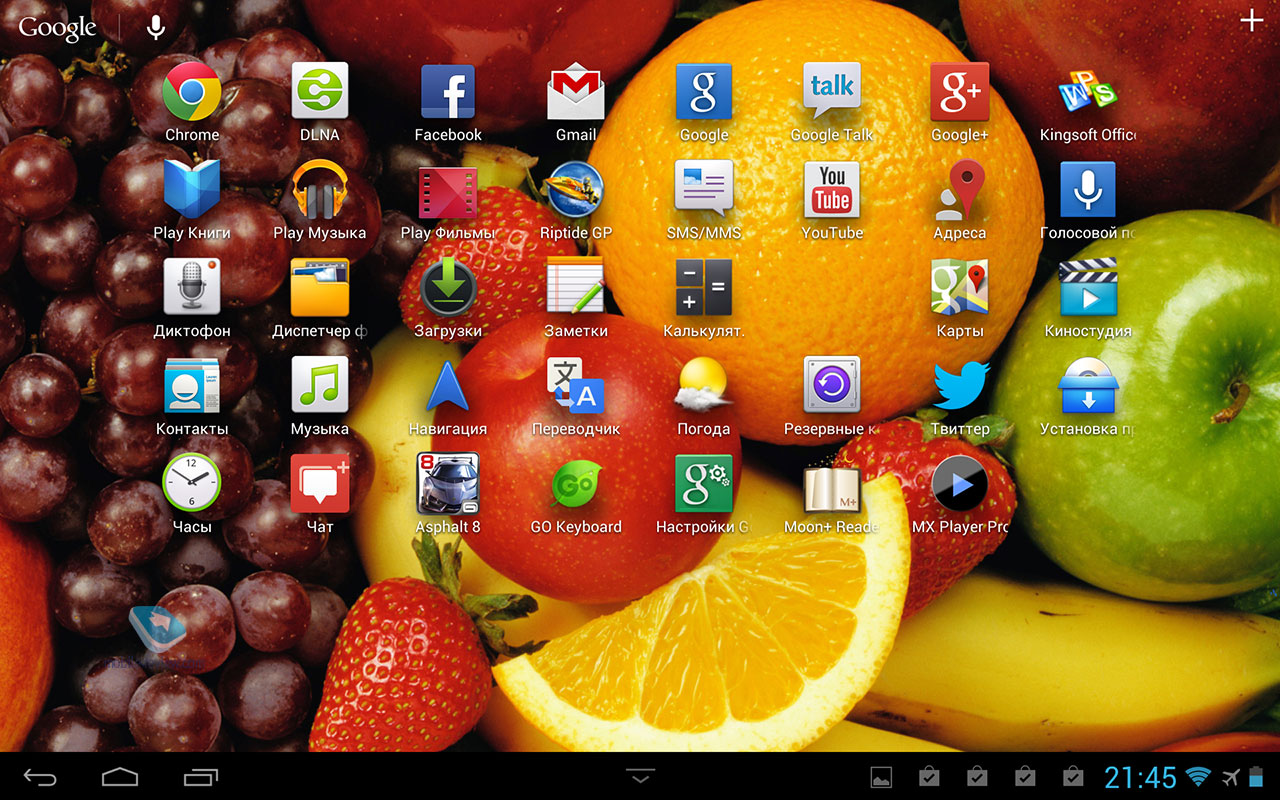Open the Контакты contacts app
This screenshot has height=800, width=1280.
192,386
